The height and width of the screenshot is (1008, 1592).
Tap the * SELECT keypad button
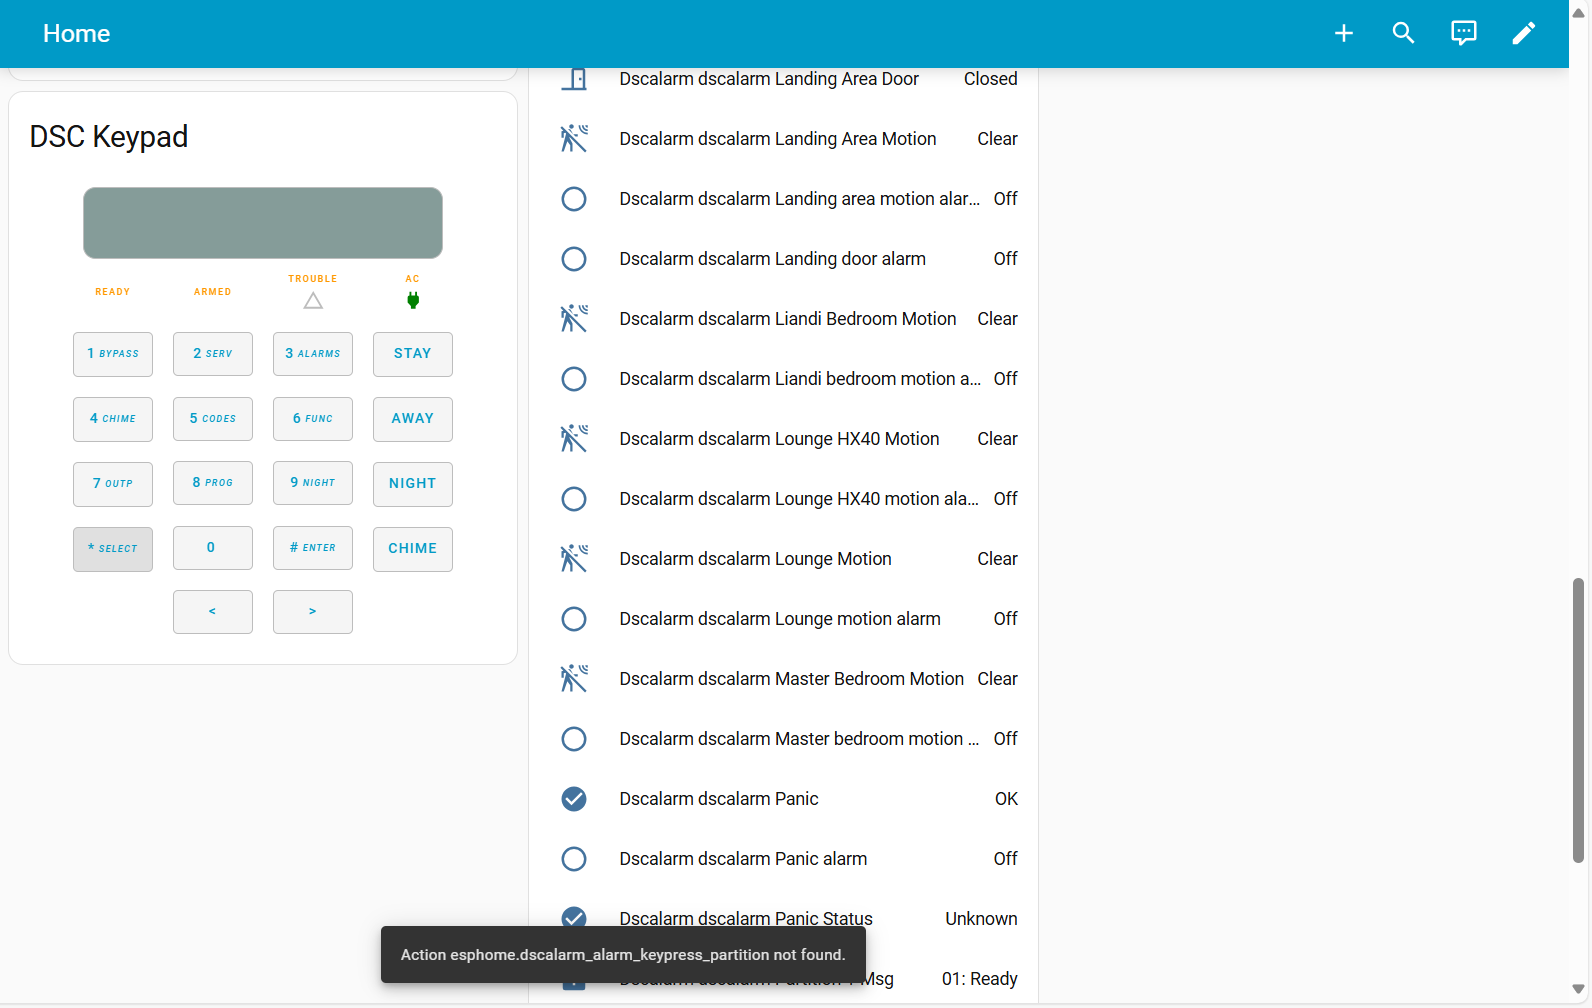[x=113, y=549]
